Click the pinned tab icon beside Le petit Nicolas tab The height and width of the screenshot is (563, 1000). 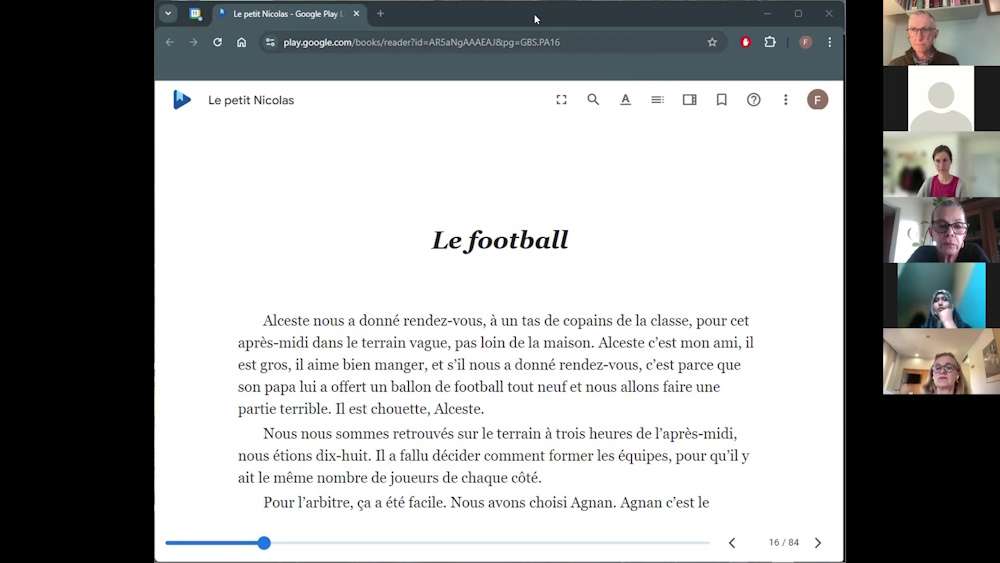pyautogui.click(x=195, y=13)
